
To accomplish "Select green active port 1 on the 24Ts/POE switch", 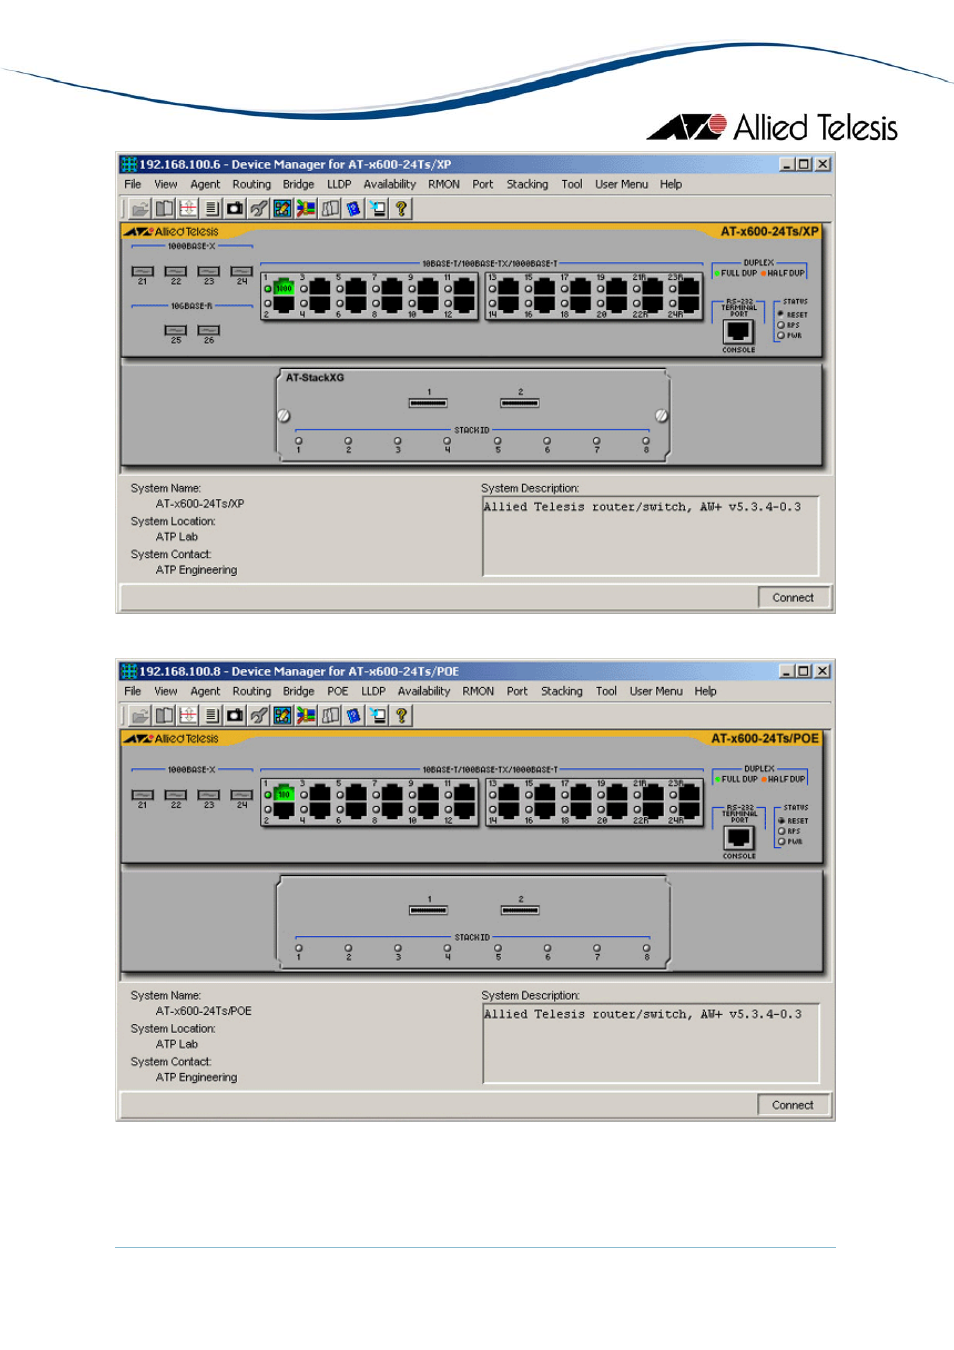I will pyautogui.click(x=283, y=794).
